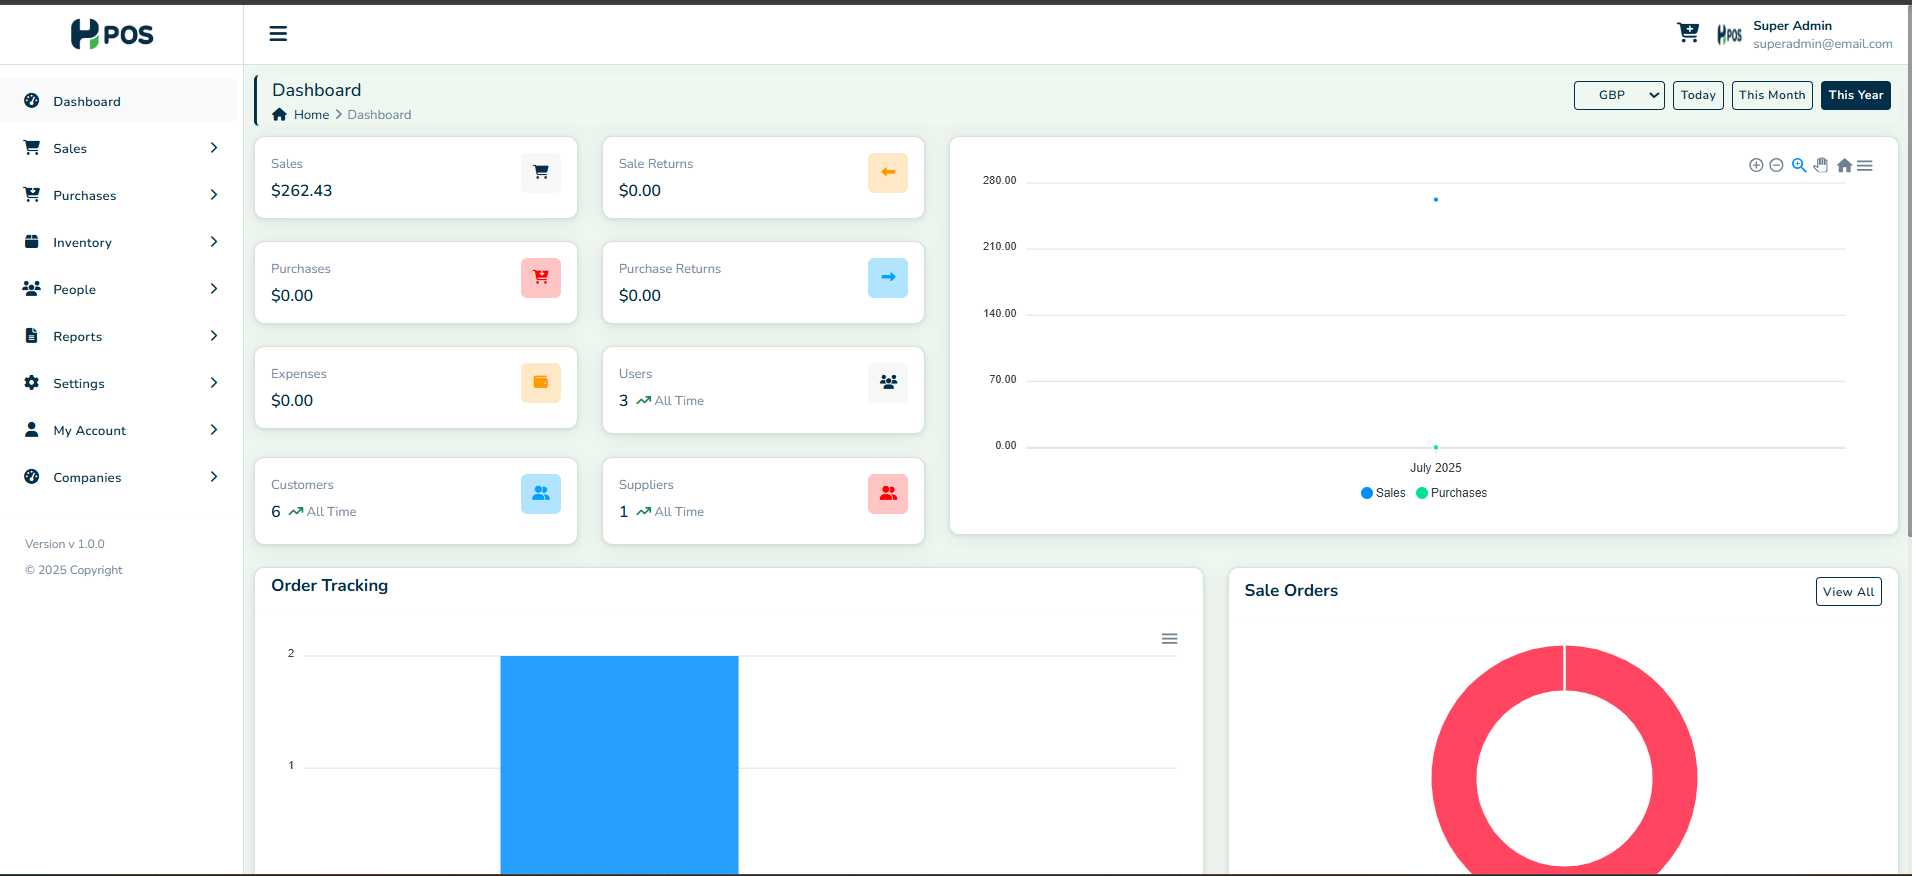Zoom in on the sales chart

pyautogui.click(x=1756, y=165)
